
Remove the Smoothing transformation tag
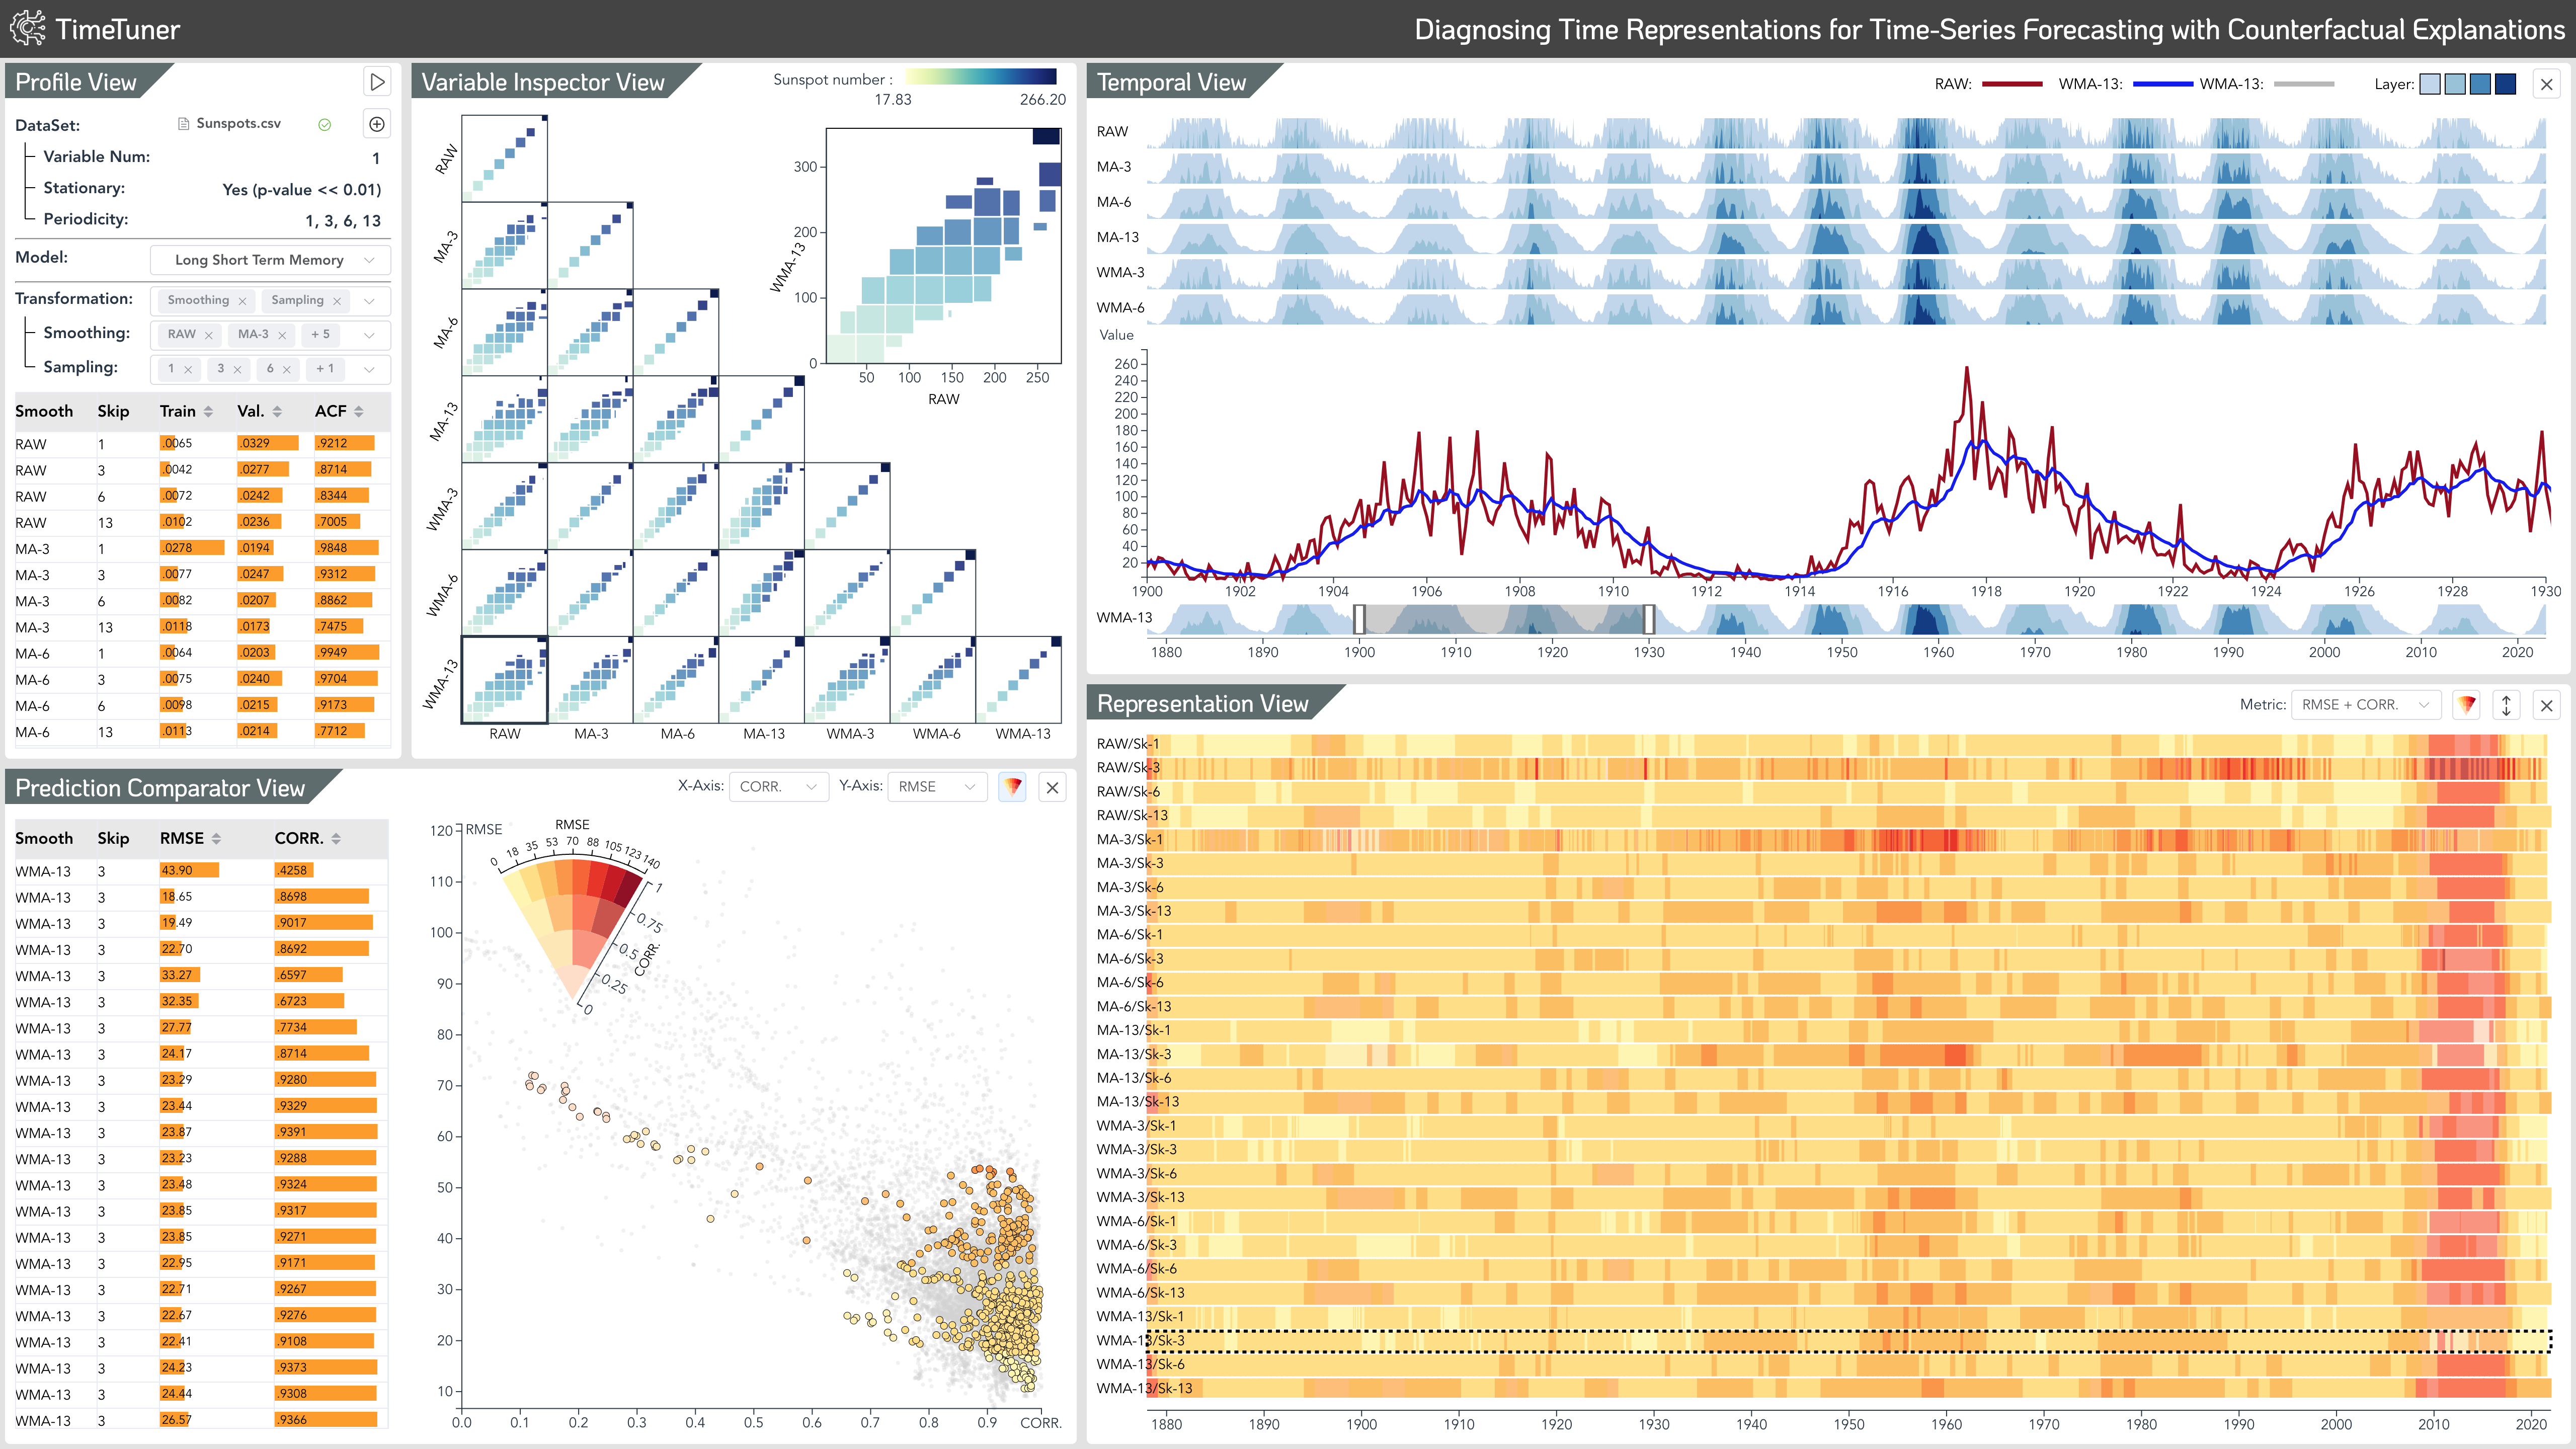[x=242, y=301]
